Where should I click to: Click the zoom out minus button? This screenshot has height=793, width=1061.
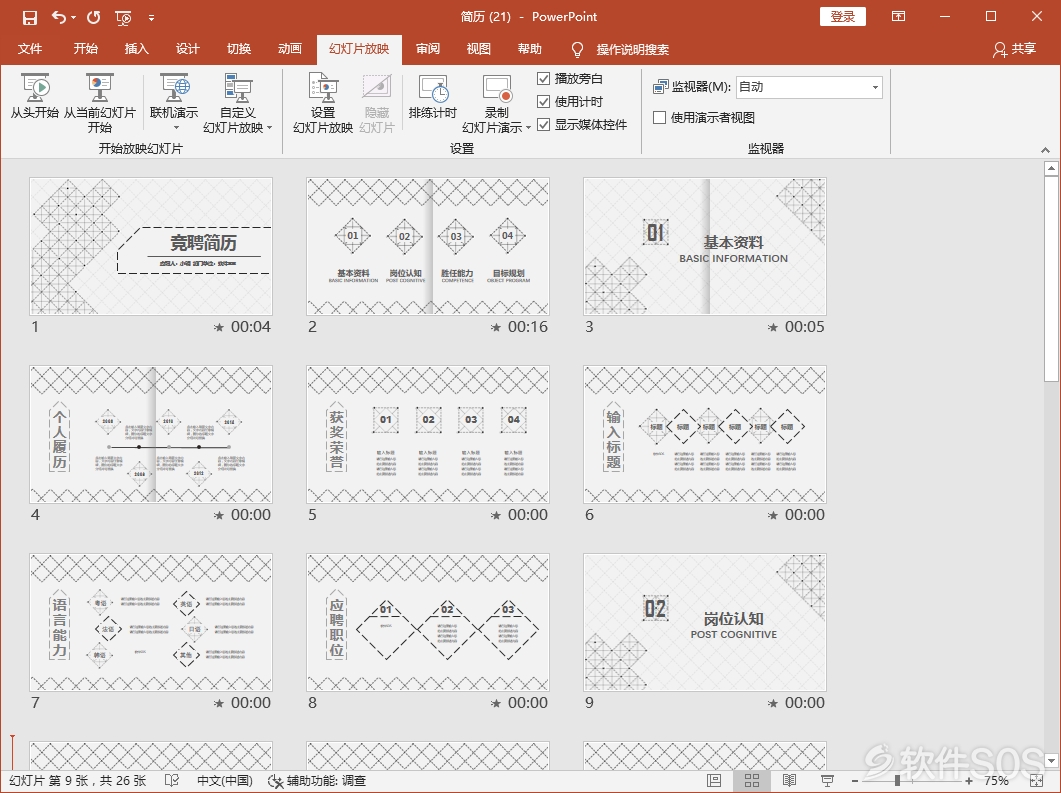tap(855, 781)
